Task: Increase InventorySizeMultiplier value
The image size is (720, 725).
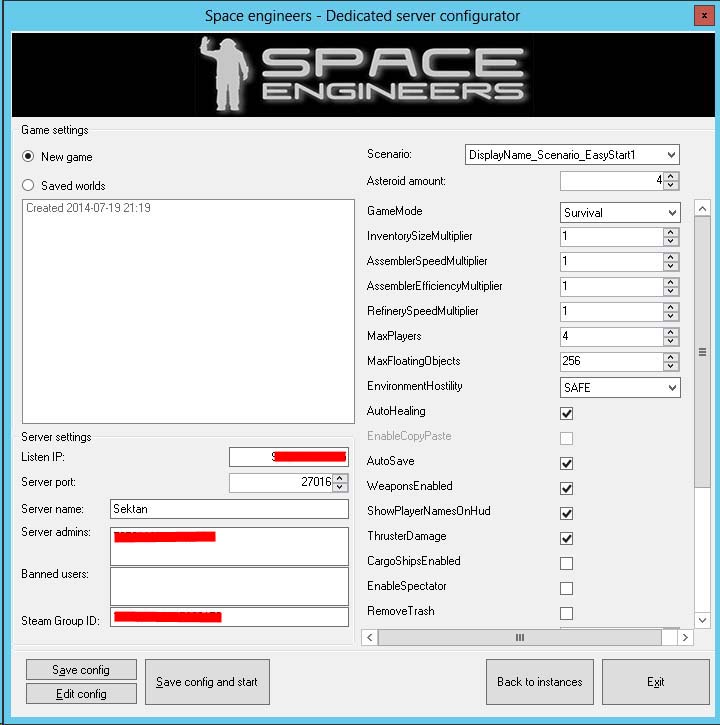Action: tap(671, 232)
